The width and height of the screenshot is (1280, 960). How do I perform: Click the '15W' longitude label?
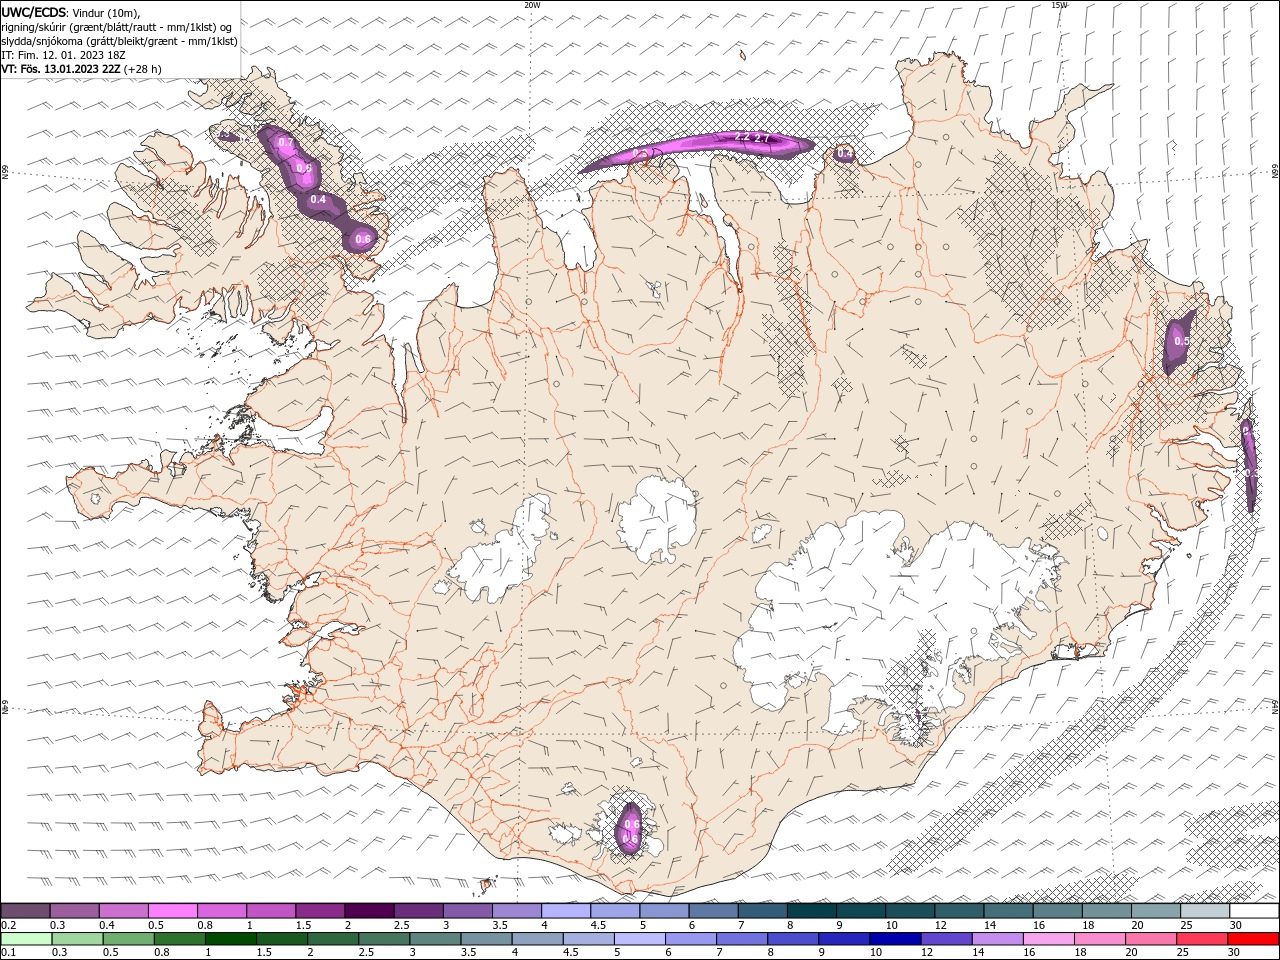click(1058, 5)
